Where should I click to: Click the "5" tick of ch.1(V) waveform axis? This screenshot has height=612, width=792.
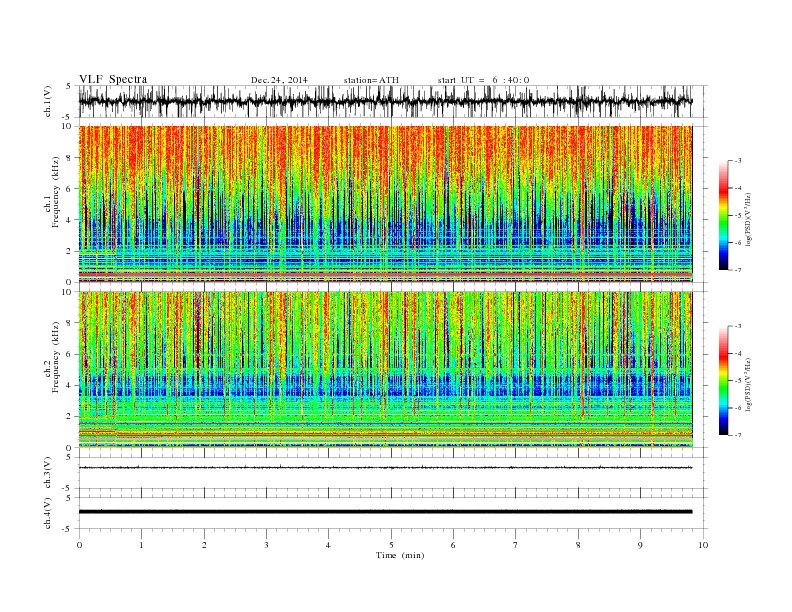[68, 86]
